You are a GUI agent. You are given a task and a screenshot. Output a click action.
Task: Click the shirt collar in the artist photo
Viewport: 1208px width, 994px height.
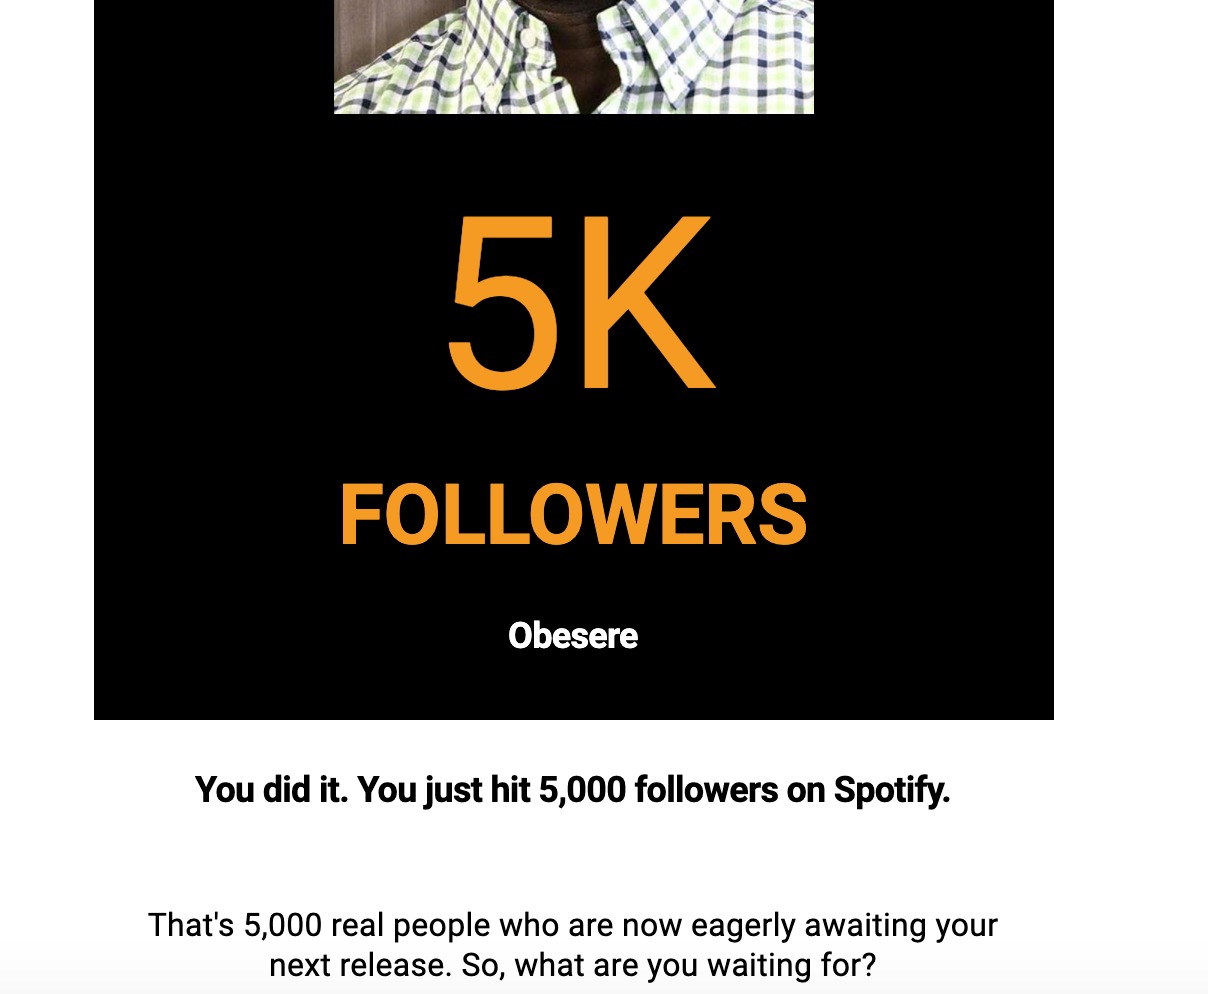click(x=640, y=50)
